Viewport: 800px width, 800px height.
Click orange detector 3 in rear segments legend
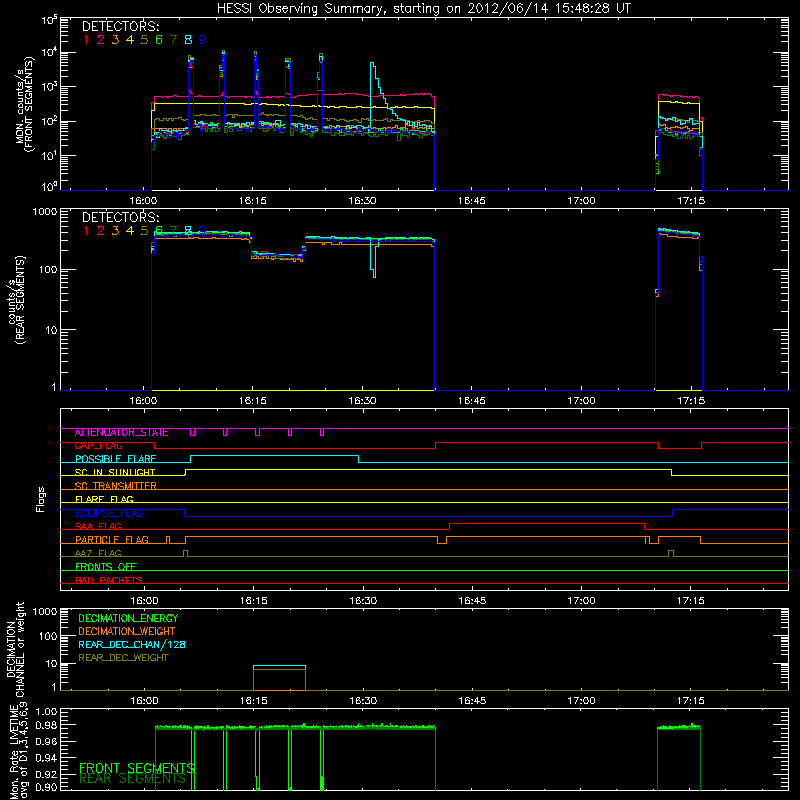(115, 231)
